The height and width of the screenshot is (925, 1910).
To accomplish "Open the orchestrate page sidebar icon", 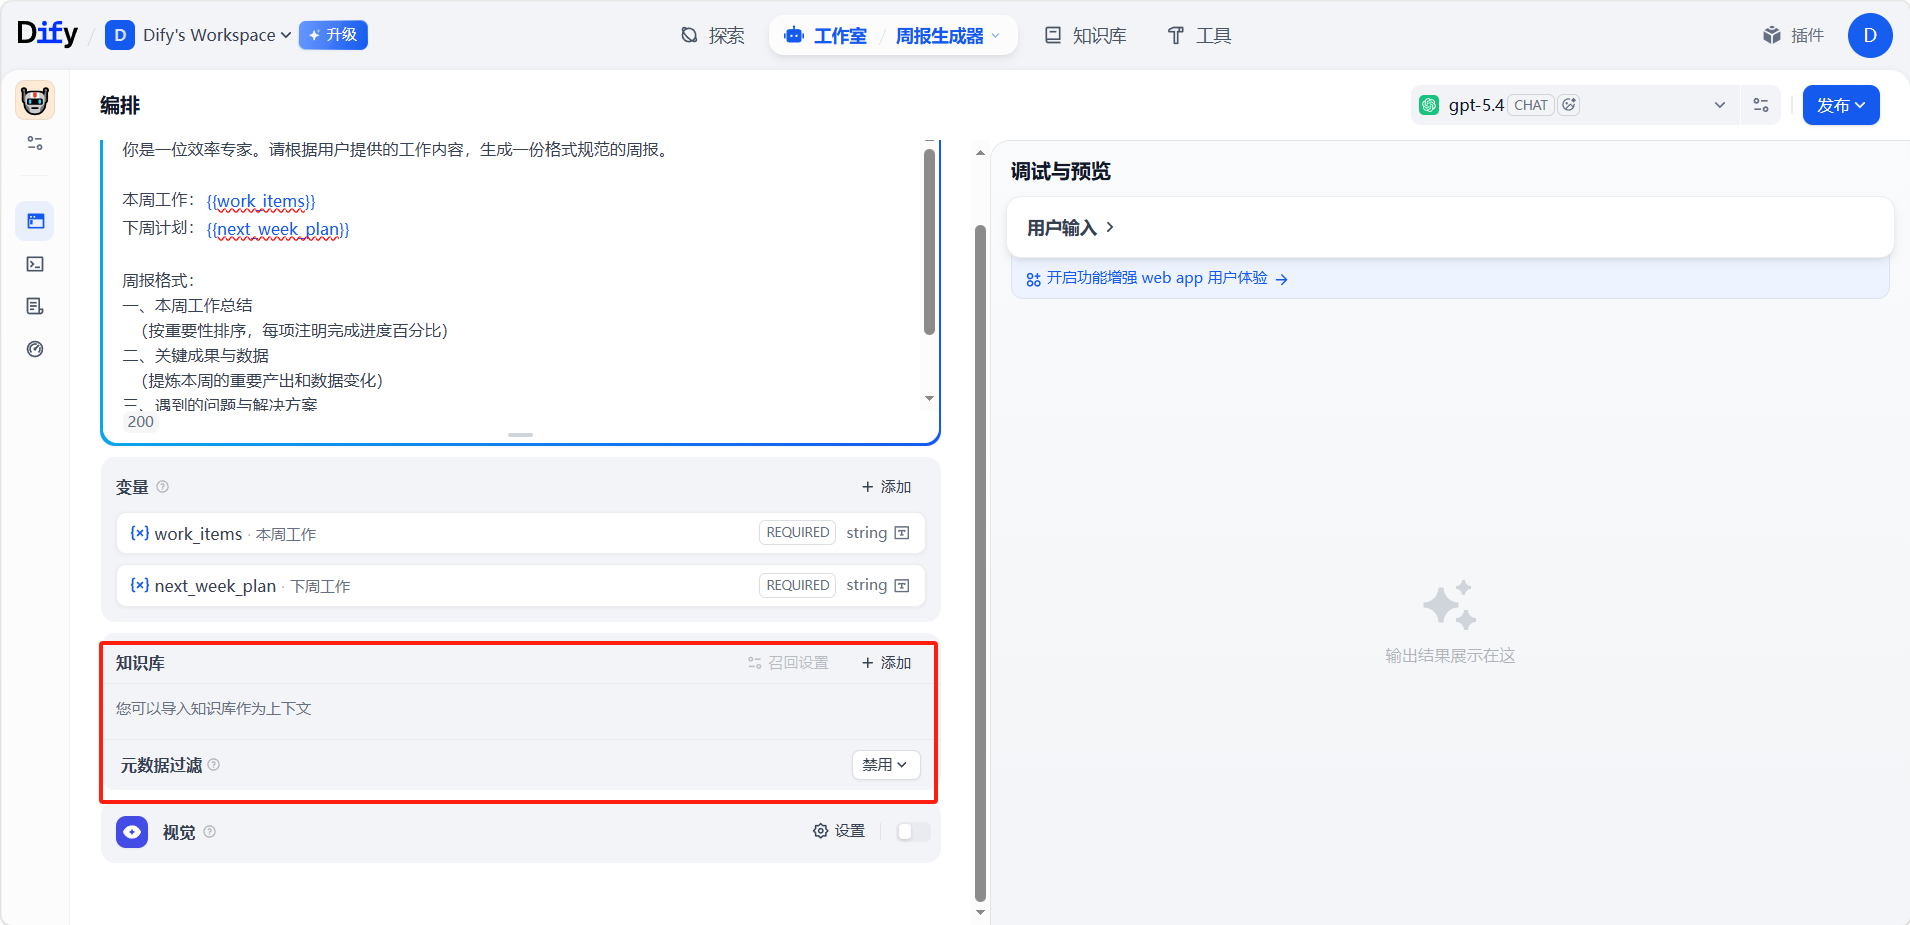I will [35, 221].
